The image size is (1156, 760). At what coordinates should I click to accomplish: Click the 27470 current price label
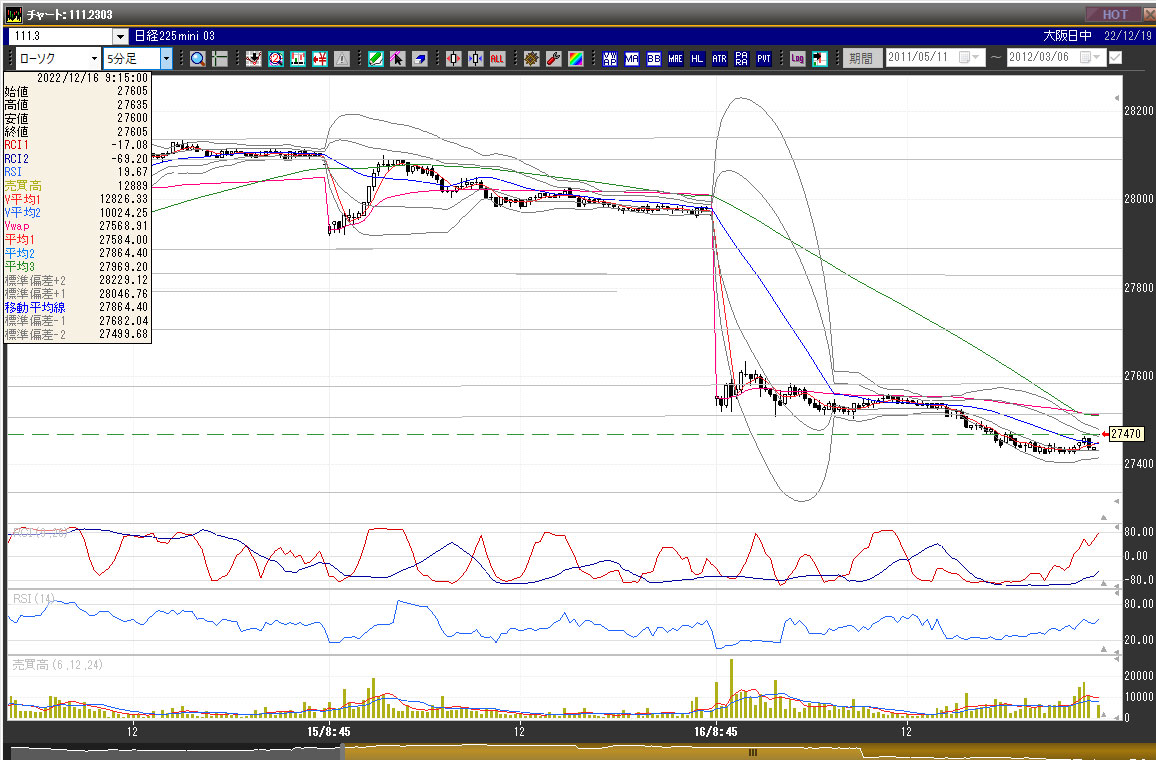[x=1126, y=434]
